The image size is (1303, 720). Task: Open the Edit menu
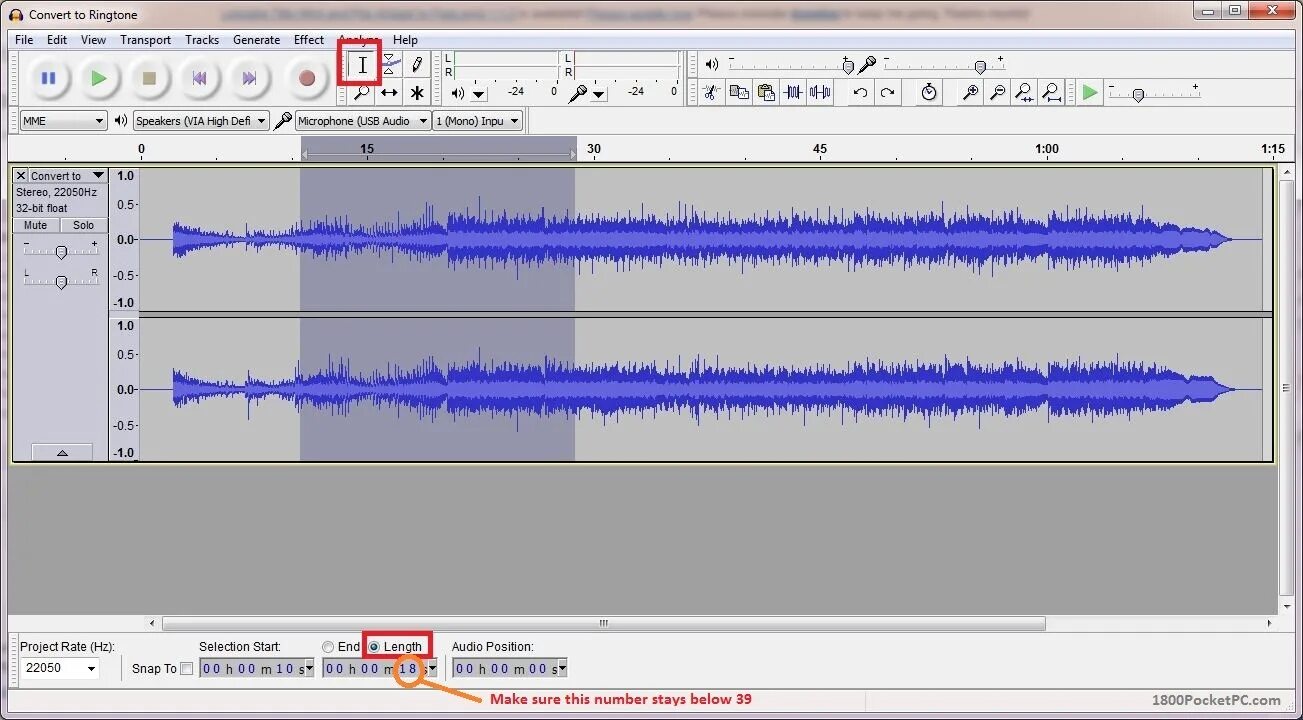(57, 40)
